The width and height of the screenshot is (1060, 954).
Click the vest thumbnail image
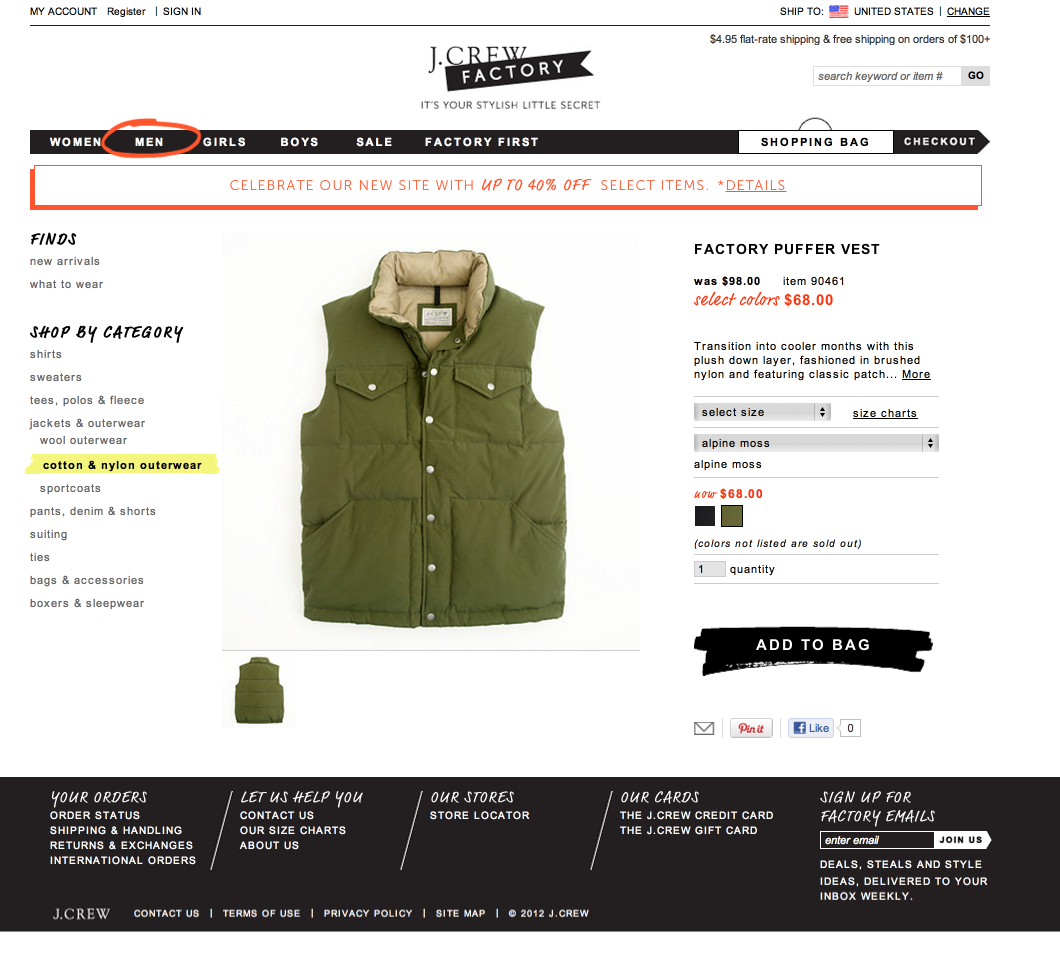point(259,690)
